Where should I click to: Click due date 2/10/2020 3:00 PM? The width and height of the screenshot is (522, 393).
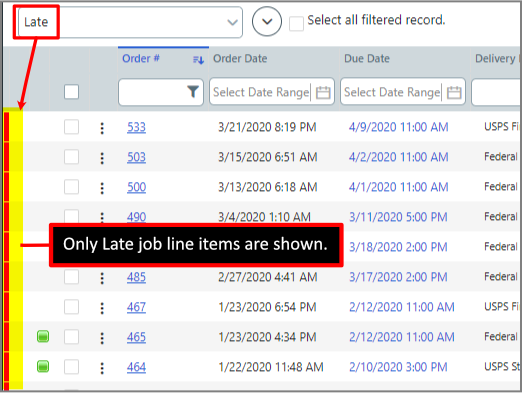[x=398, y=367]
